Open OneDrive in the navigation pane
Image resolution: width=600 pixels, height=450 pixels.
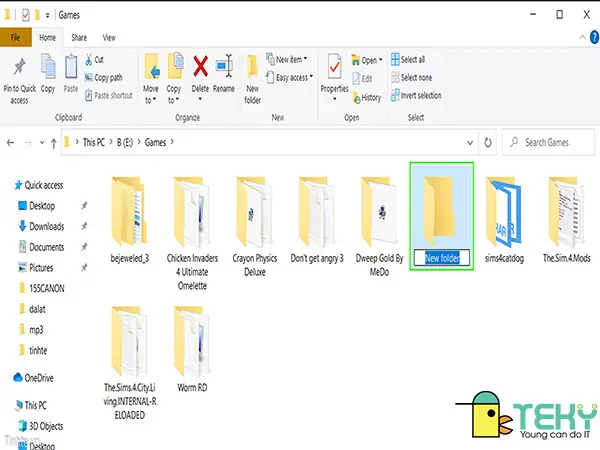tap(34, 378)
